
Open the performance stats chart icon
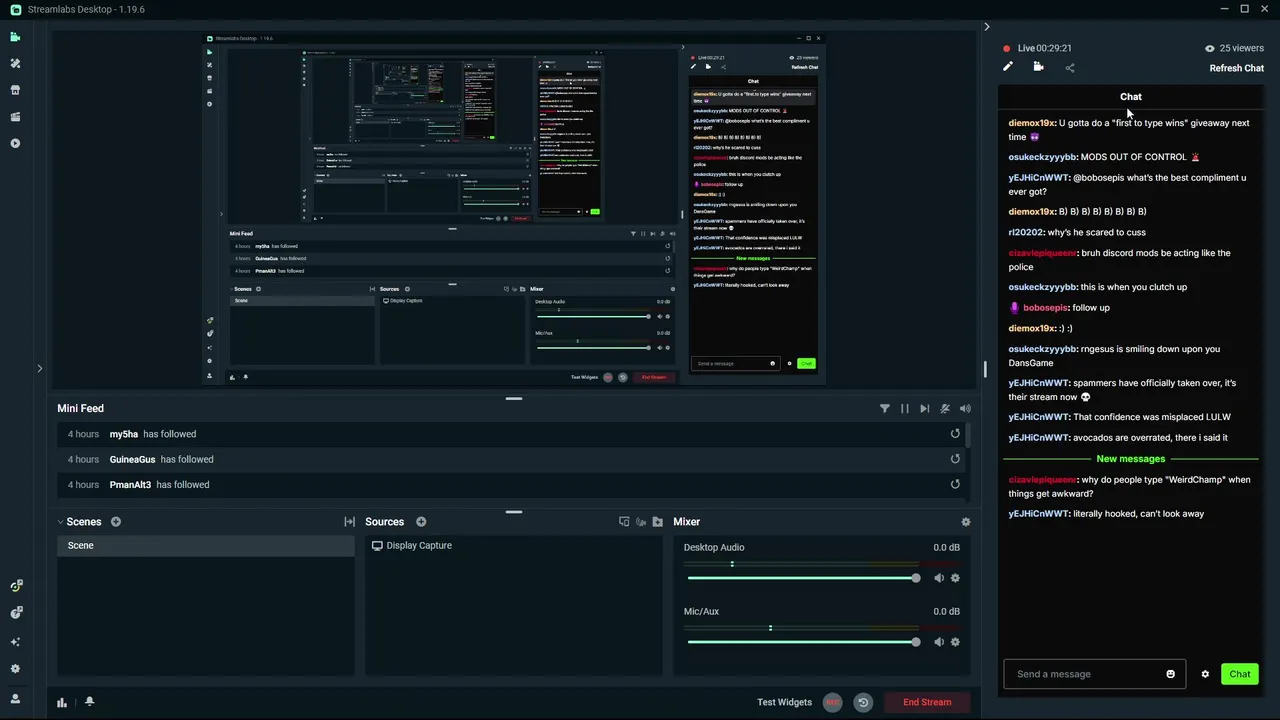(62, 702)
